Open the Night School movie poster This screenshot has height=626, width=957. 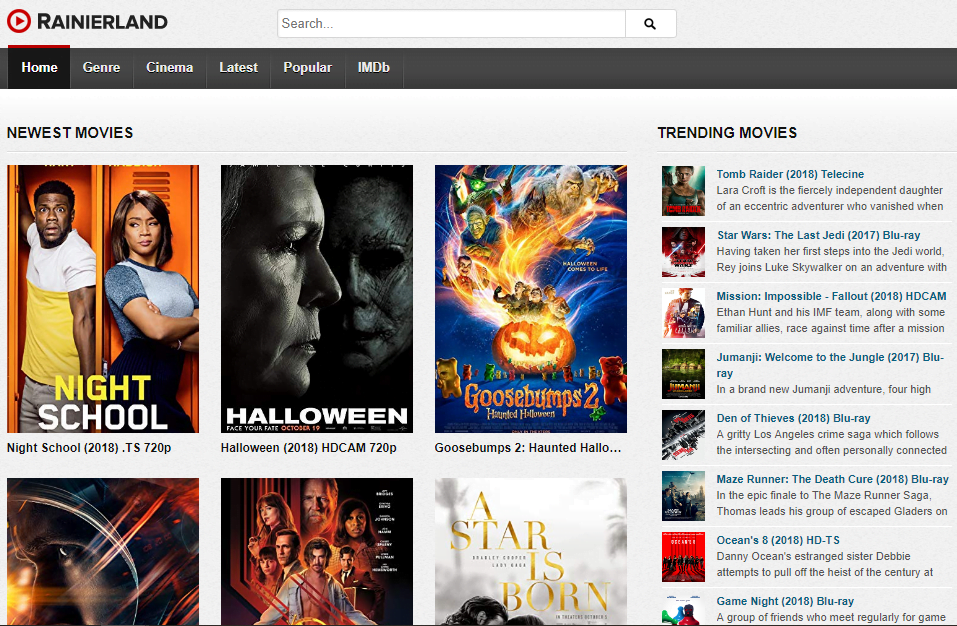pos(103,299)
